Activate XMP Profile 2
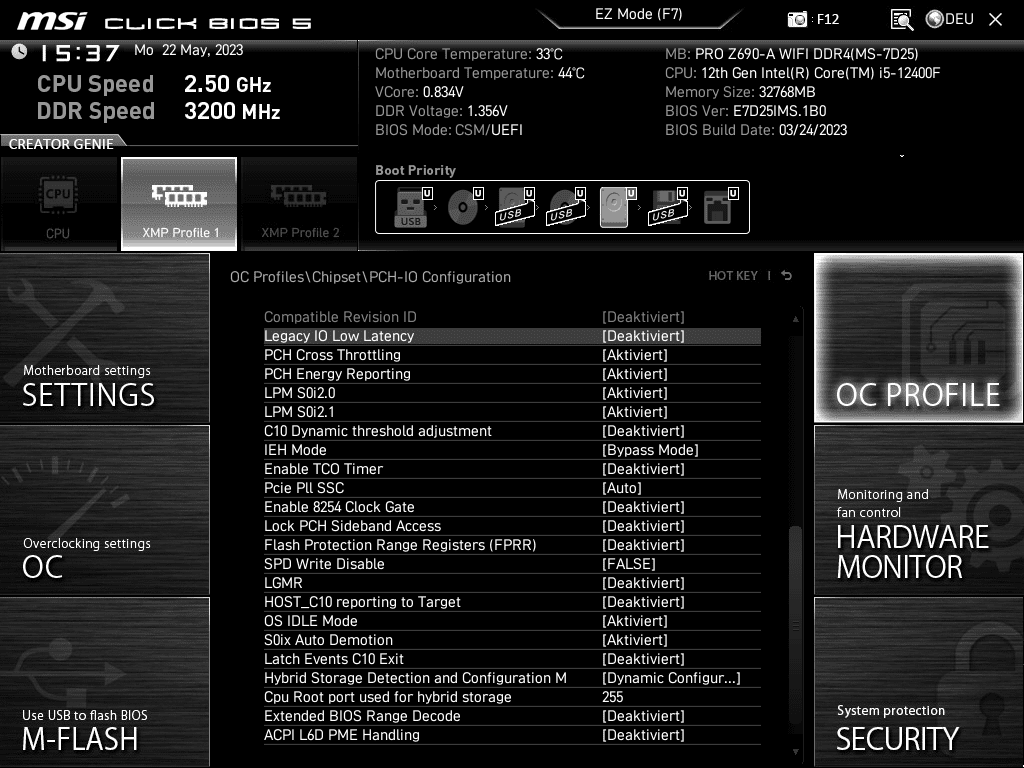This screenshot has width=1024, height=768. tap(300, 204)
